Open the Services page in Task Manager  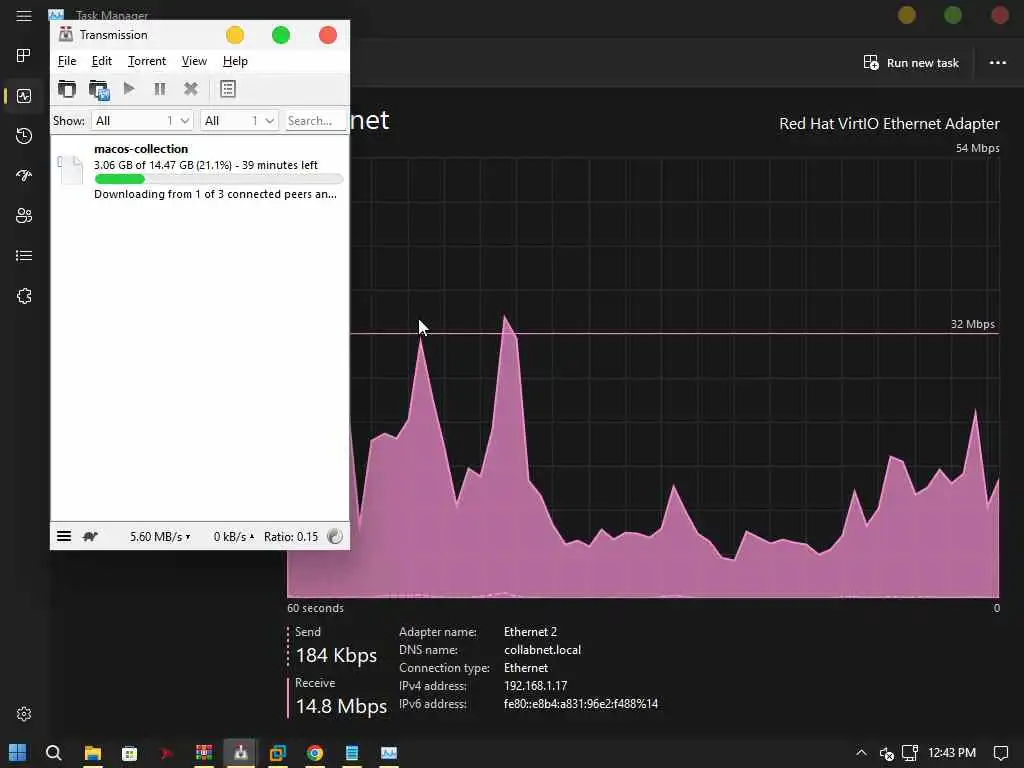point(24,296)
